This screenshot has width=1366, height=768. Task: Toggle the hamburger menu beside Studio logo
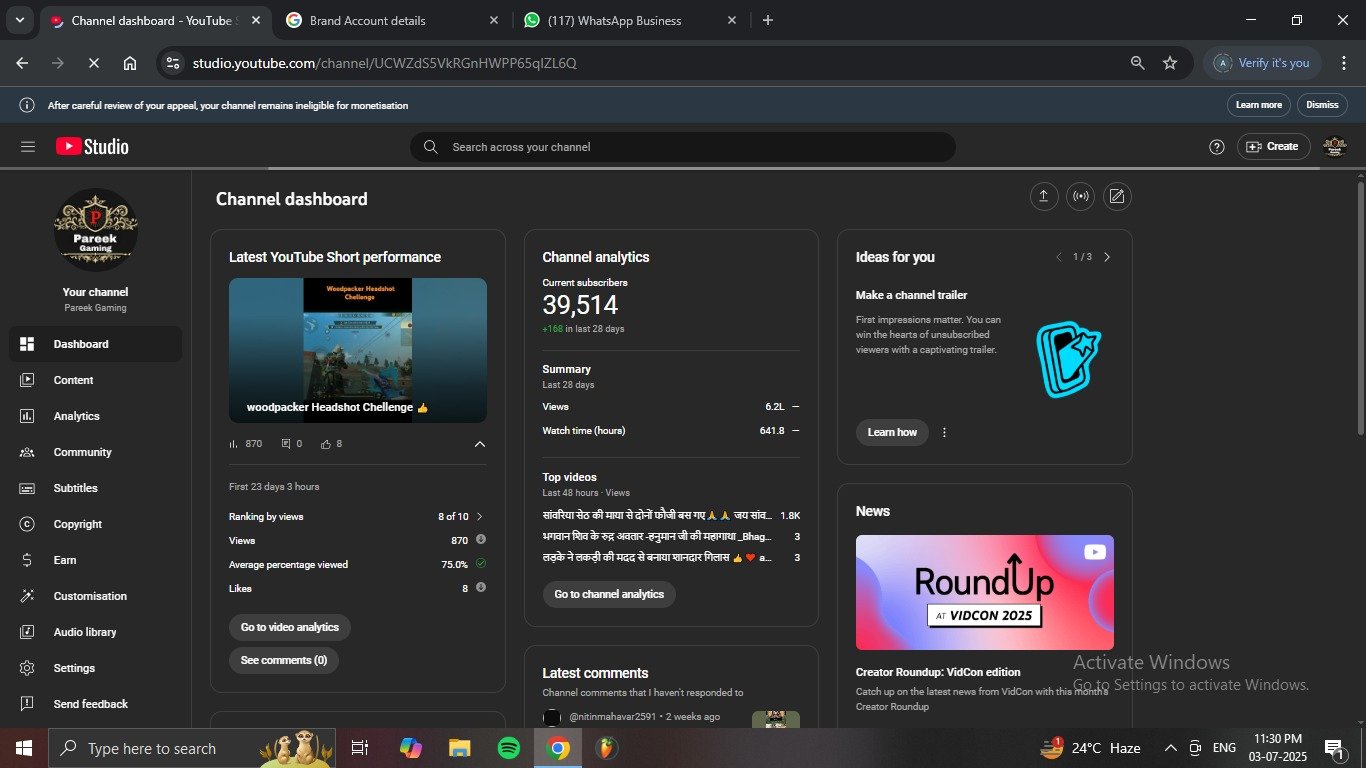point(28,147)
